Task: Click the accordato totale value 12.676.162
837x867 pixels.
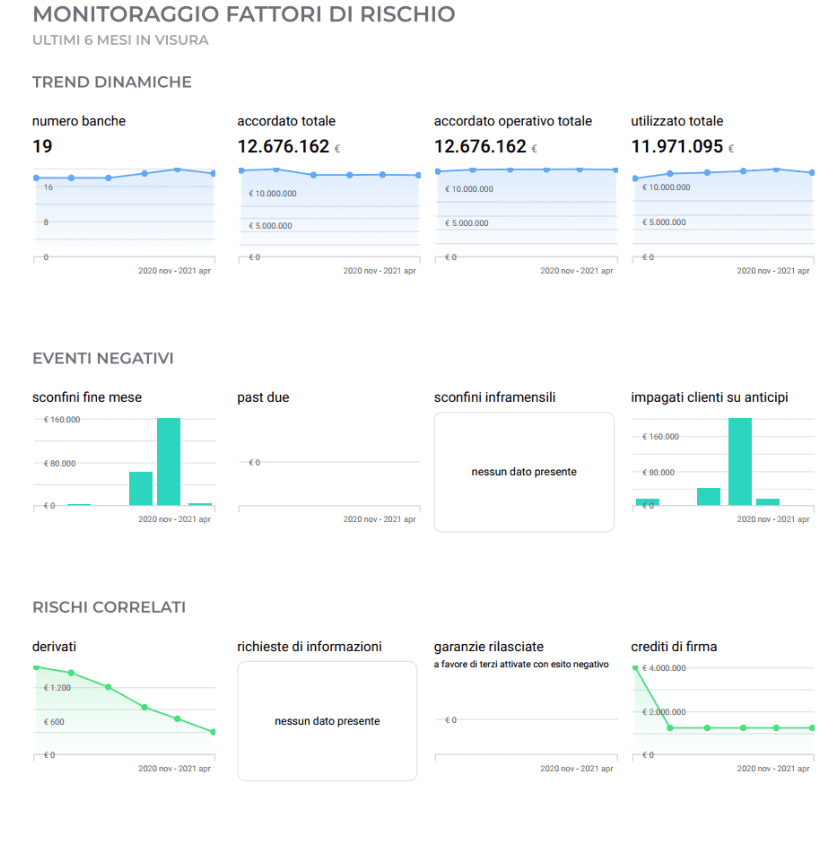Action: (283, 147)
